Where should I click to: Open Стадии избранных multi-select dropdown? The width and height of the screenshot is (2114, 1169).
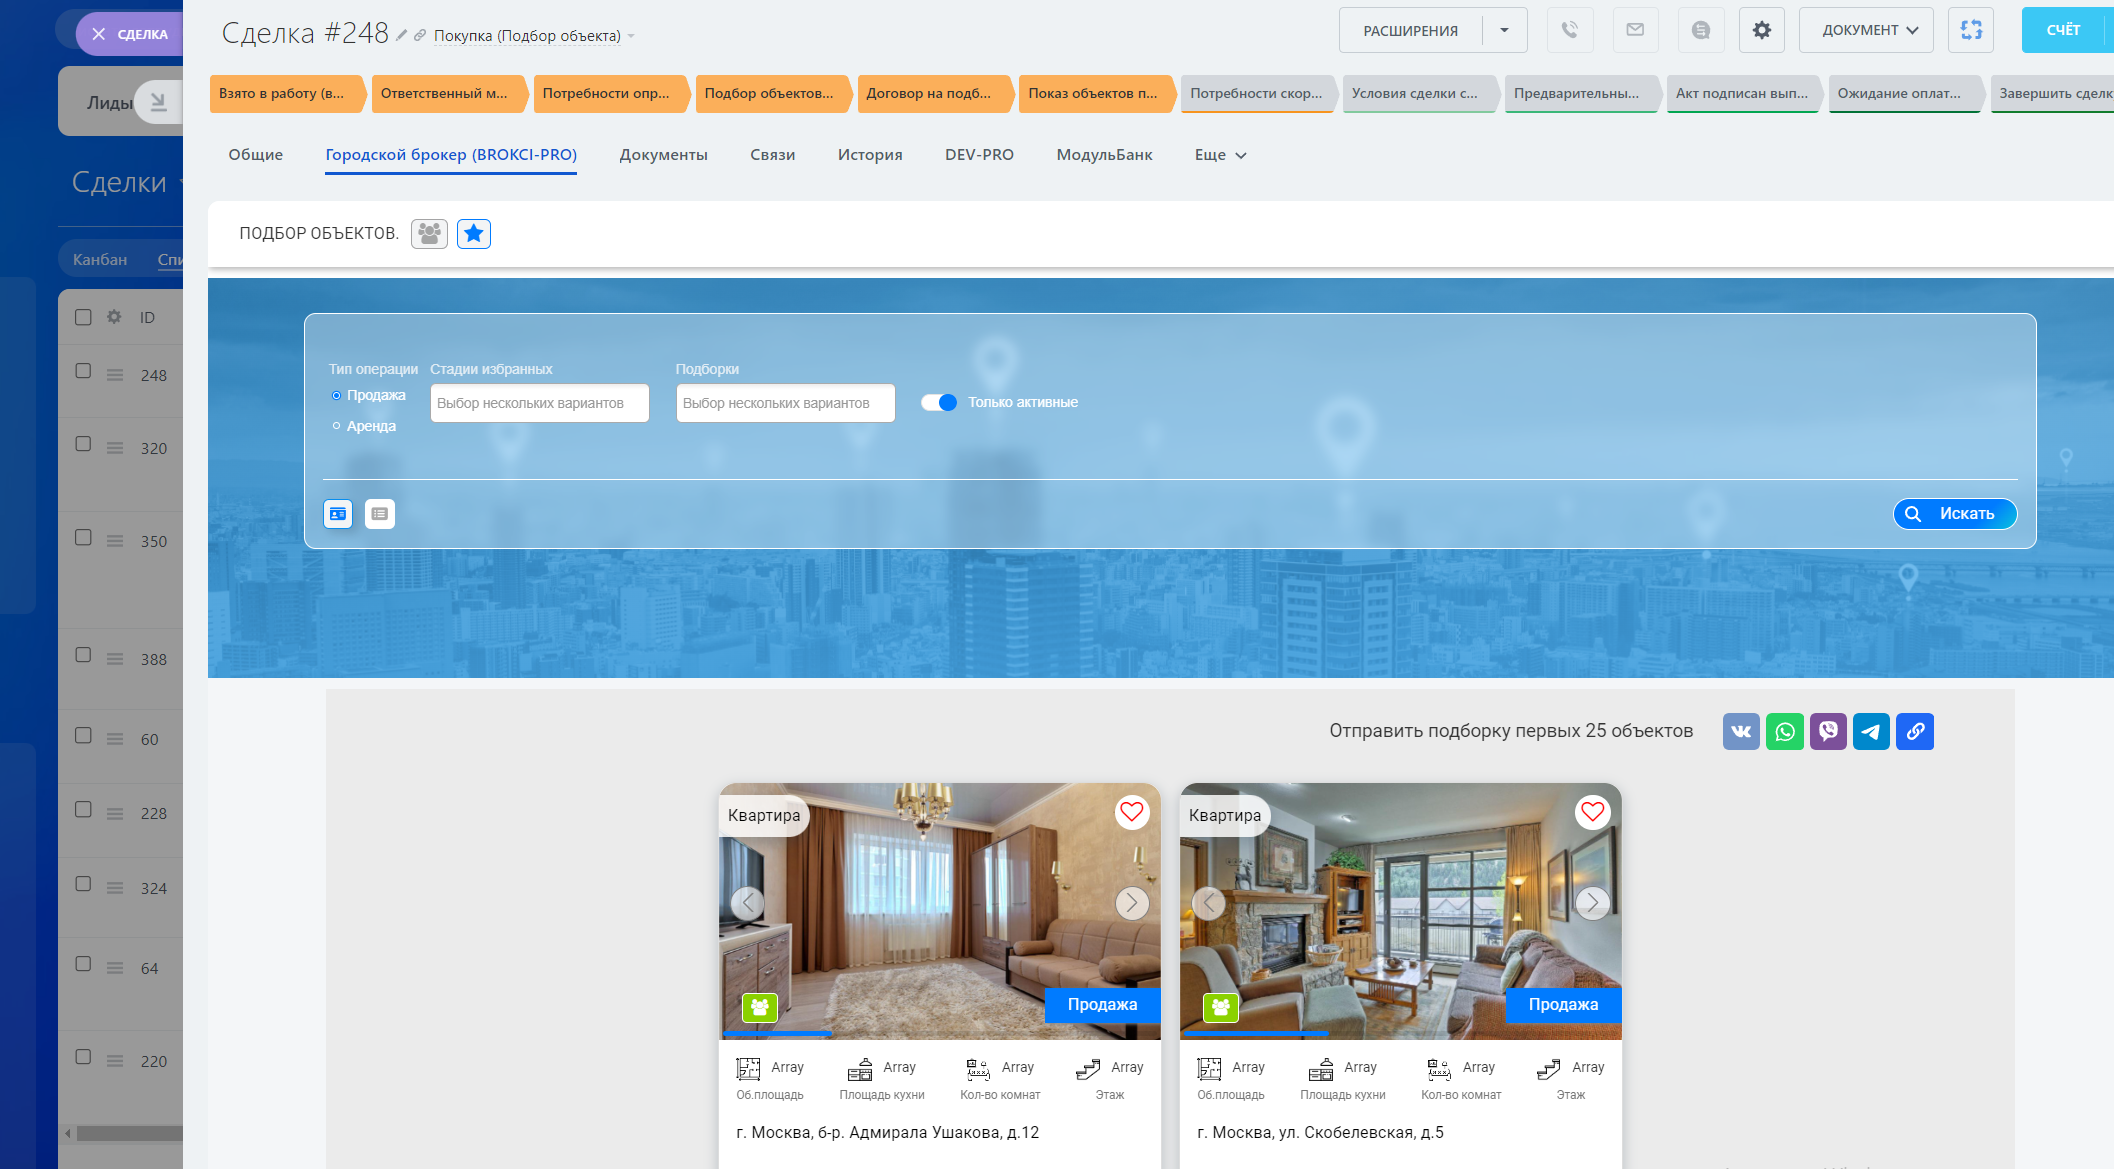click(539, 403)
